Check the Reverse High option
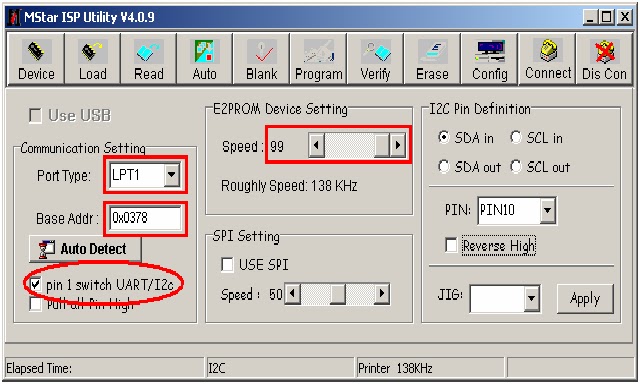640x384 pixels. click(x=451, y=245)
